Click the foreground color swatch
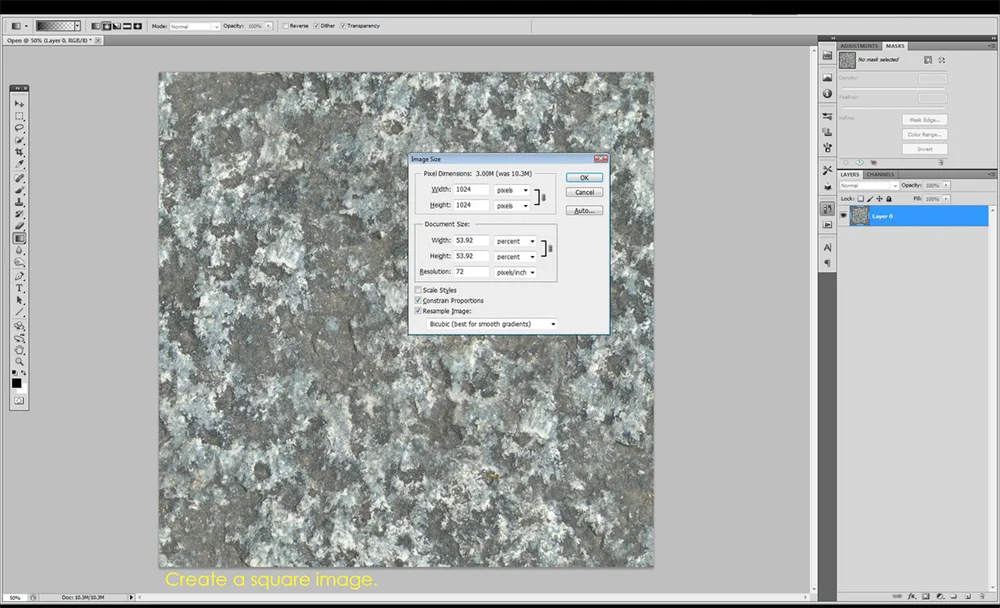 16,383
